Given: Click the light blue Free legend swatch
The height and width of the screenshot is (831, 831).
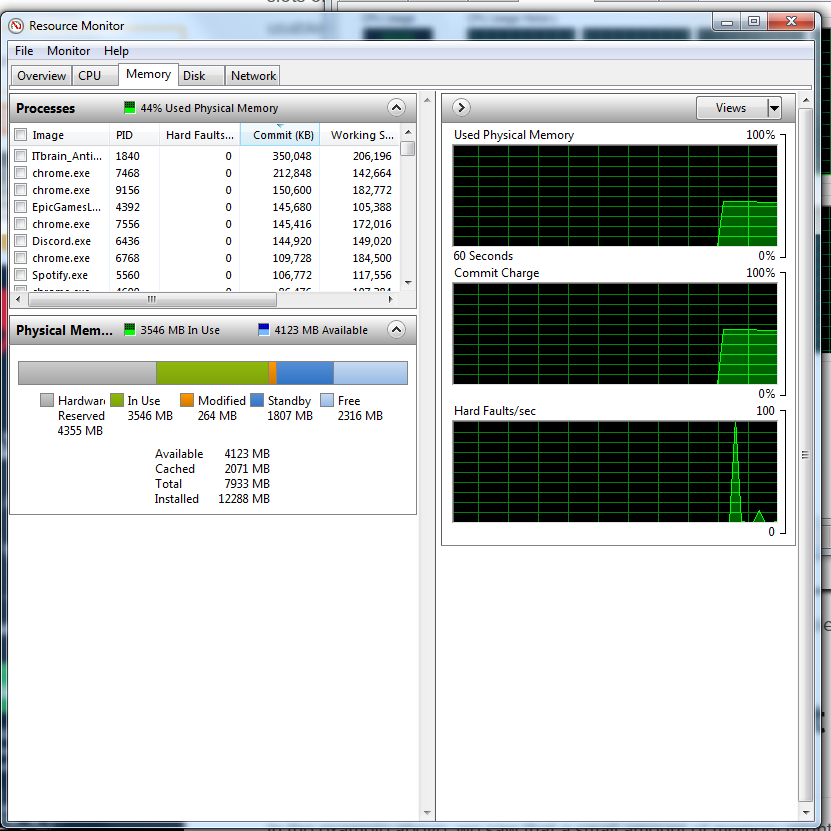Looking at the screenshot, I should (327, 400).
